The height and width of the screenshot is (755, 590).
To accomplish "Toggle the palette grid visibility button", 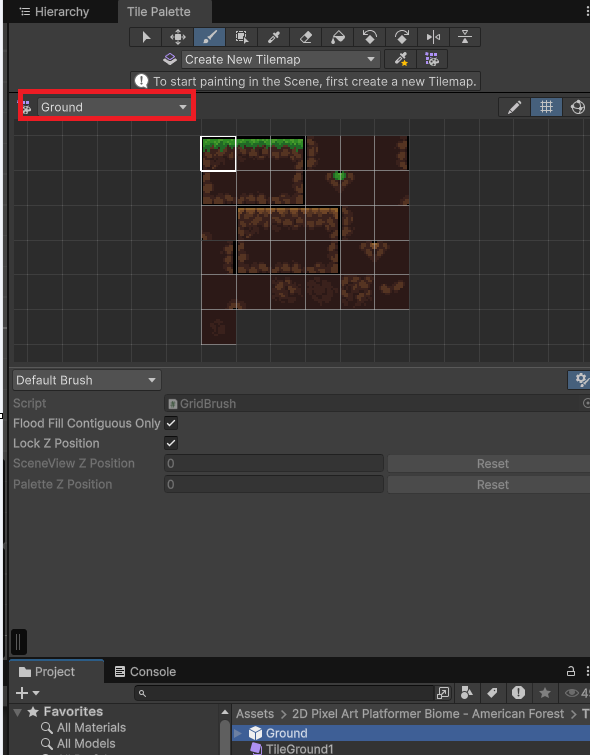I will point(546,107).
